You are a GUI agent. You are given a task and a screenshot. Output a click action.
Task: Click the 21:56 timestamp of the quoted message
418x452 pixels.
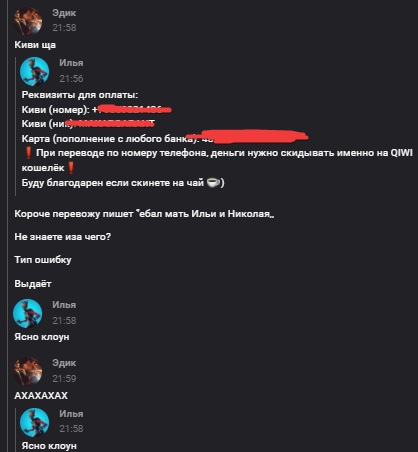pyautogui.click(x=71, y=78)
